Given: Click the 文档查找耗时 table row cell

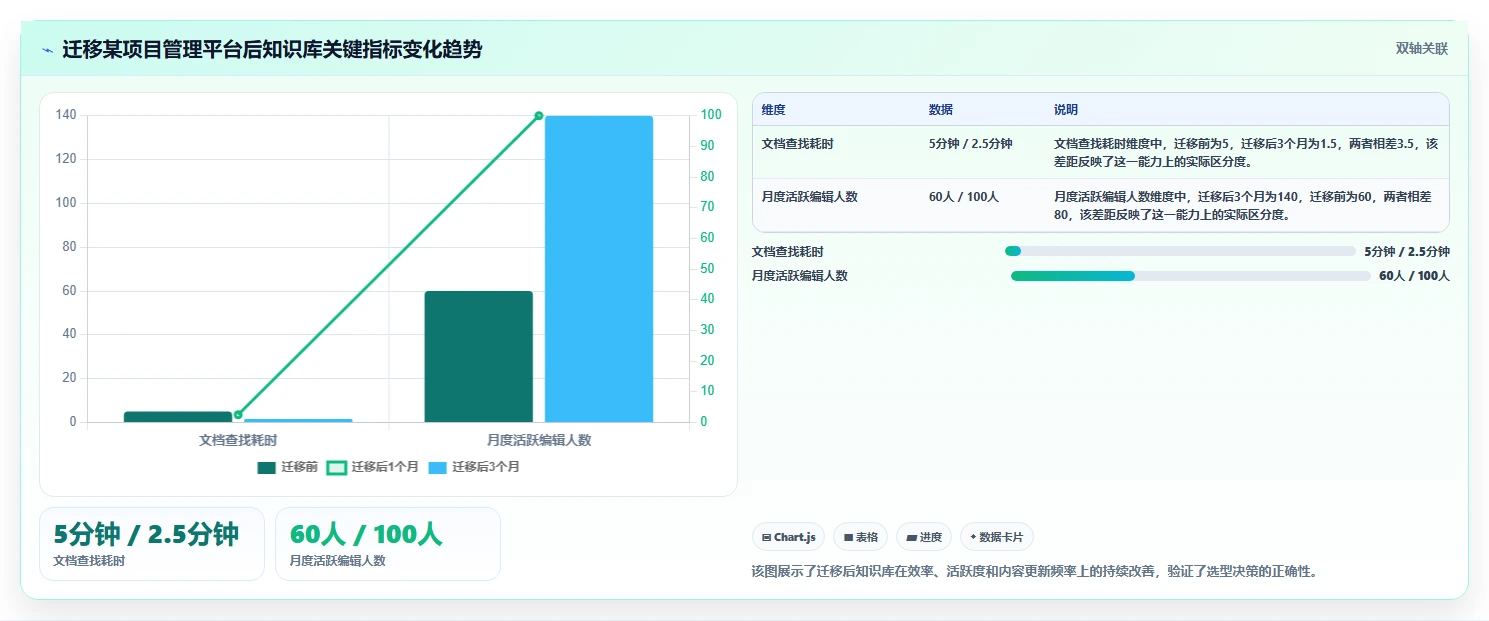Looking at the screenshot, I should click(x=797, y=144).
